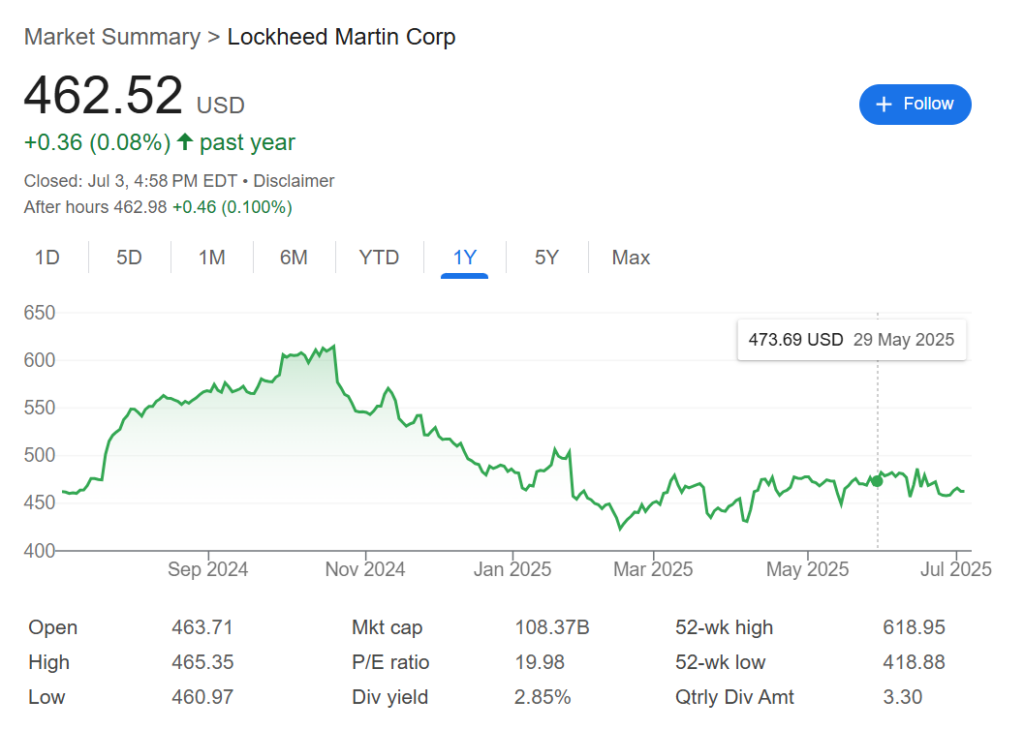Click the Nov 2024 axis label

(x=365, y=569)
